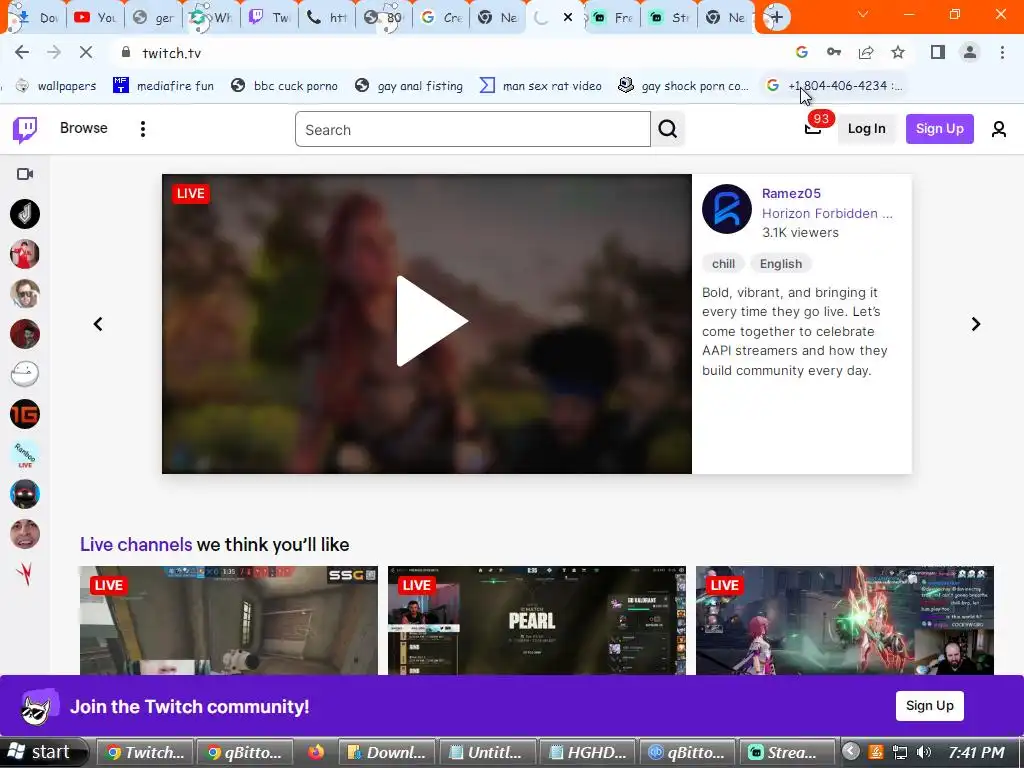Viewport: 1024px width, 768px height.
Task: Switch to the Google 'Cre' tab
Action: pyautogui.click(x=441, y=18)
